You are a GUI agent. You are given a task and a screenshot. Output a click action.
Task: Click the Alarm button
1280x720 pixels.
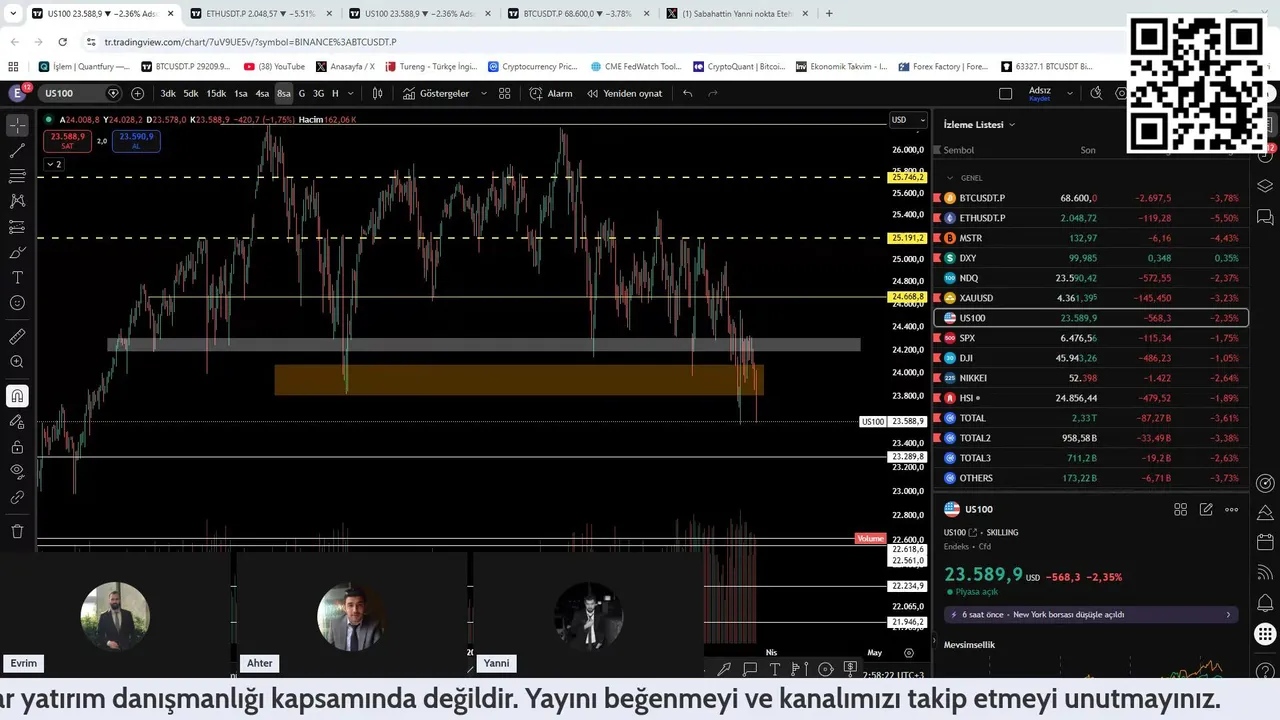click(x=551, y=93)
